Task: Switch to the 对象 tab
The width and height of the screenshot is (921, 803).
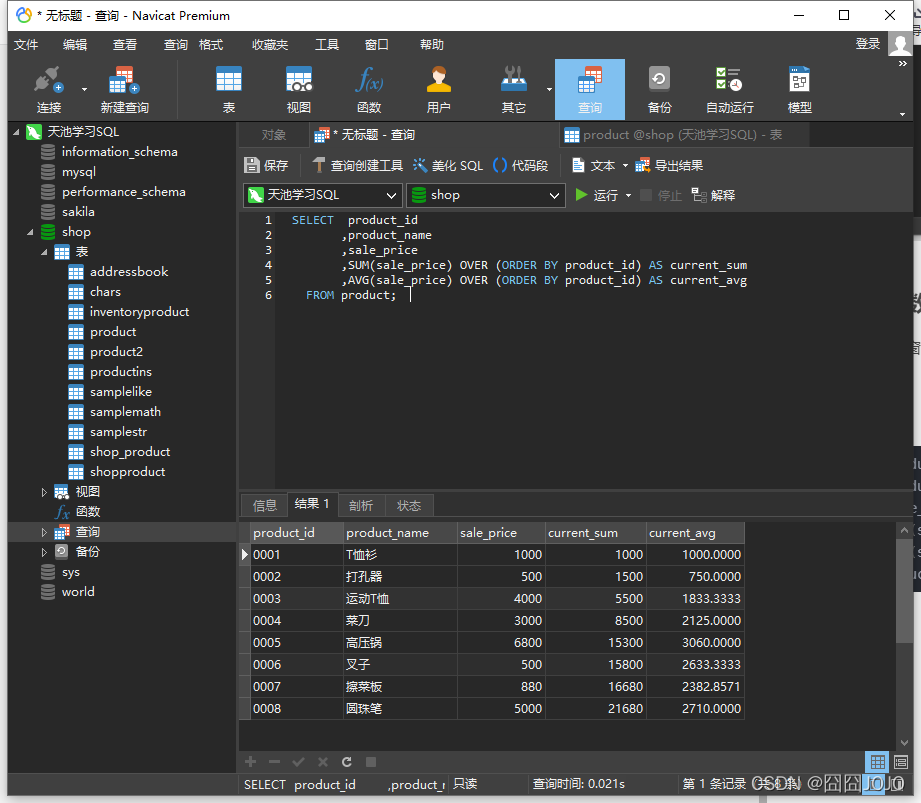Action: tap(274, 135)
